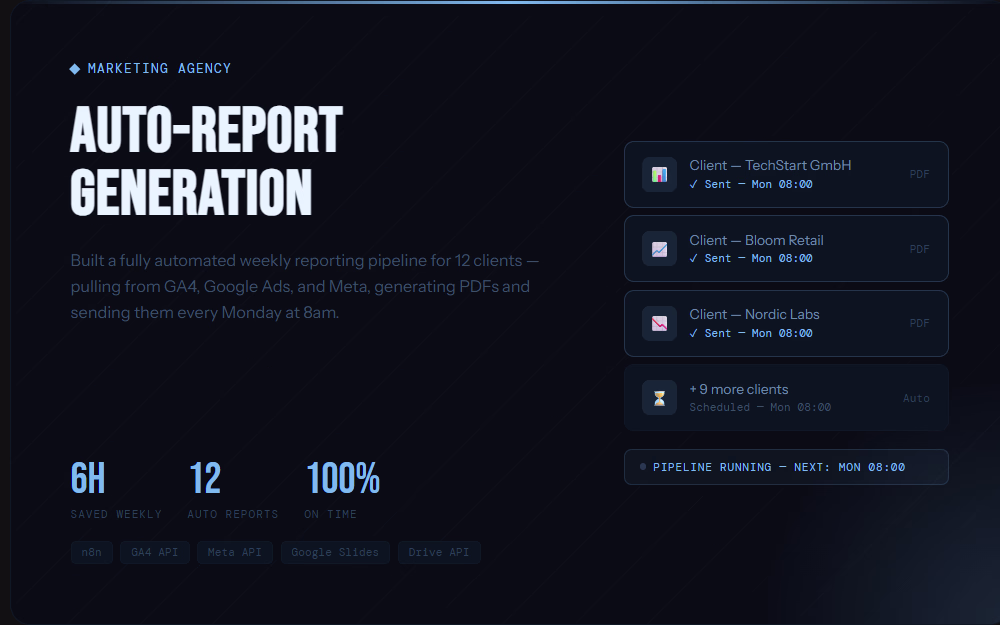Click the PDF label on Nordic Labs row
The height and width of the screenshot is (625, 1000).
pyautogui.click(x=919, y=323)
